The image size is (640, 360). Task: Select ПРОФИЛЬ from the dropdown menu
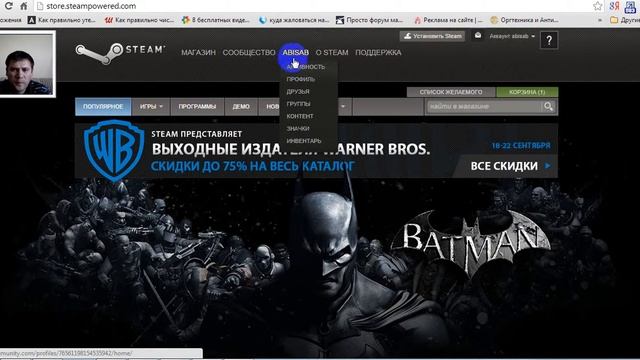click(x=300, y=79)
